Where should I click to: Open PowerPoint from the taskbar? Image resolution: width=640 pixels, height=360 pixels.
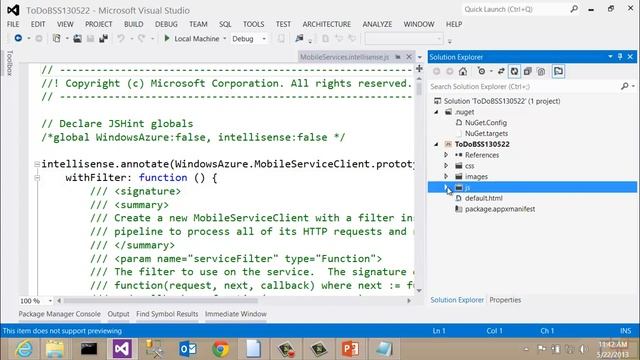(x=351, y=349)
